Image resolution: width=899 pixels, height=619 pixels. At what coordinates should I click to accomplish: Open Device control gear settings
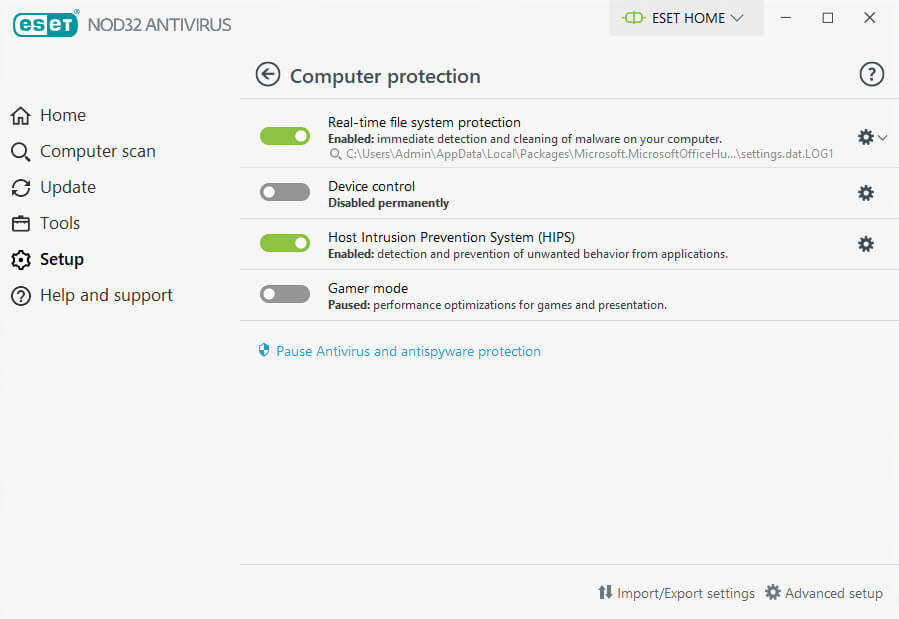point(866,193)
